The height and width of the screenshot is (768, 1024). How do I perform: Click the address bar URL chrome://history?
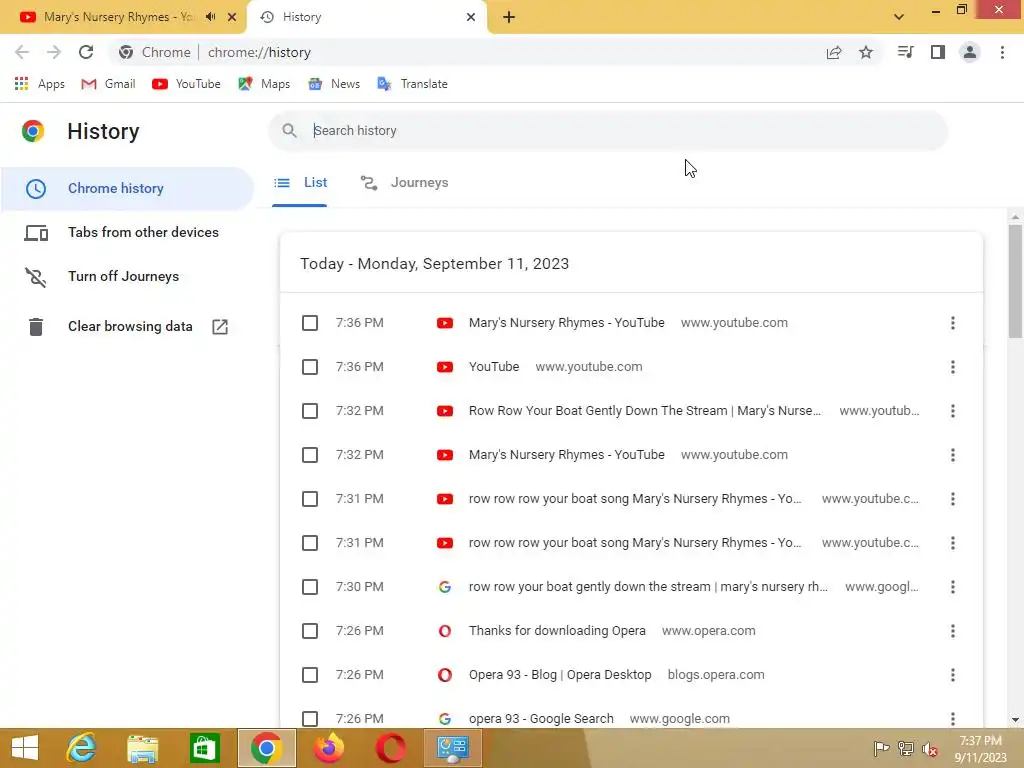coord(259,52)
